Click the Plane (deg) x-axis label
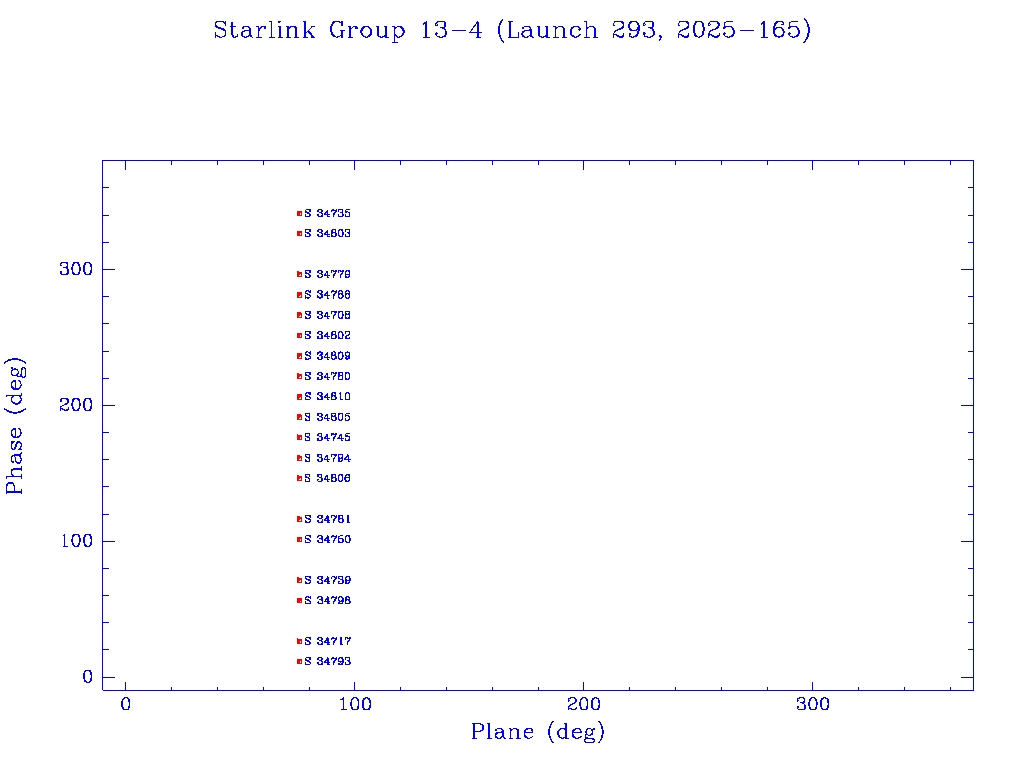The width and height of the screenshot is (1024, 768). (538, 732)
